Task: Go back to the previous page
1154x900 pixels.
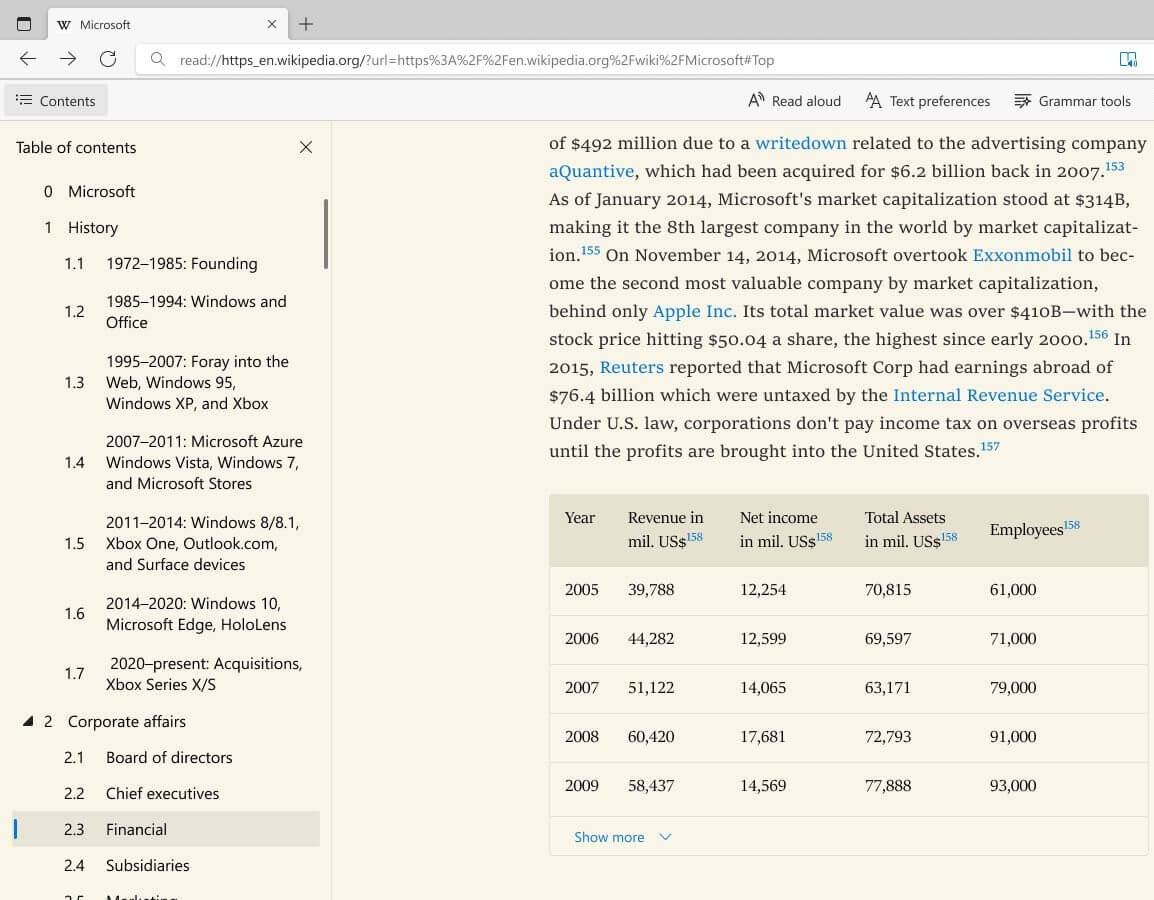Action: click(28, 59)
